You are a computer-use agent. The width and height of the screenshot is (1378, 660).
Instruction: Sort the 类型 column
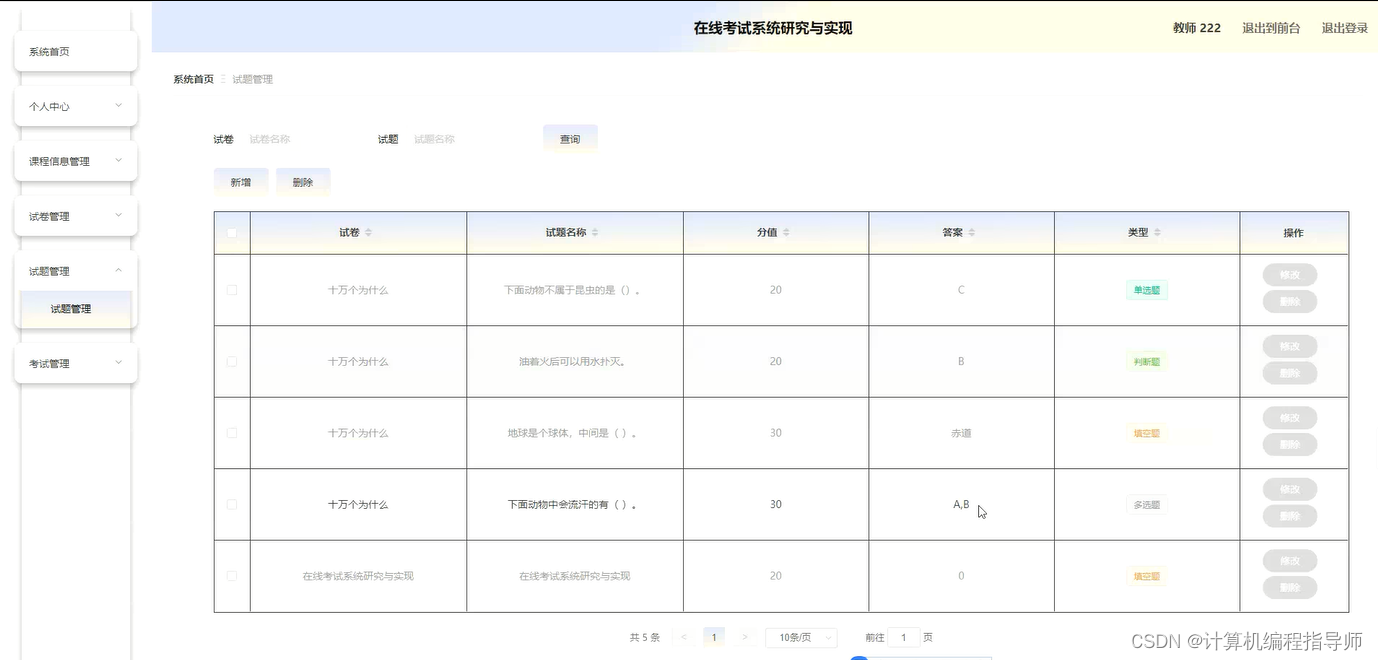coord(1156,231)
